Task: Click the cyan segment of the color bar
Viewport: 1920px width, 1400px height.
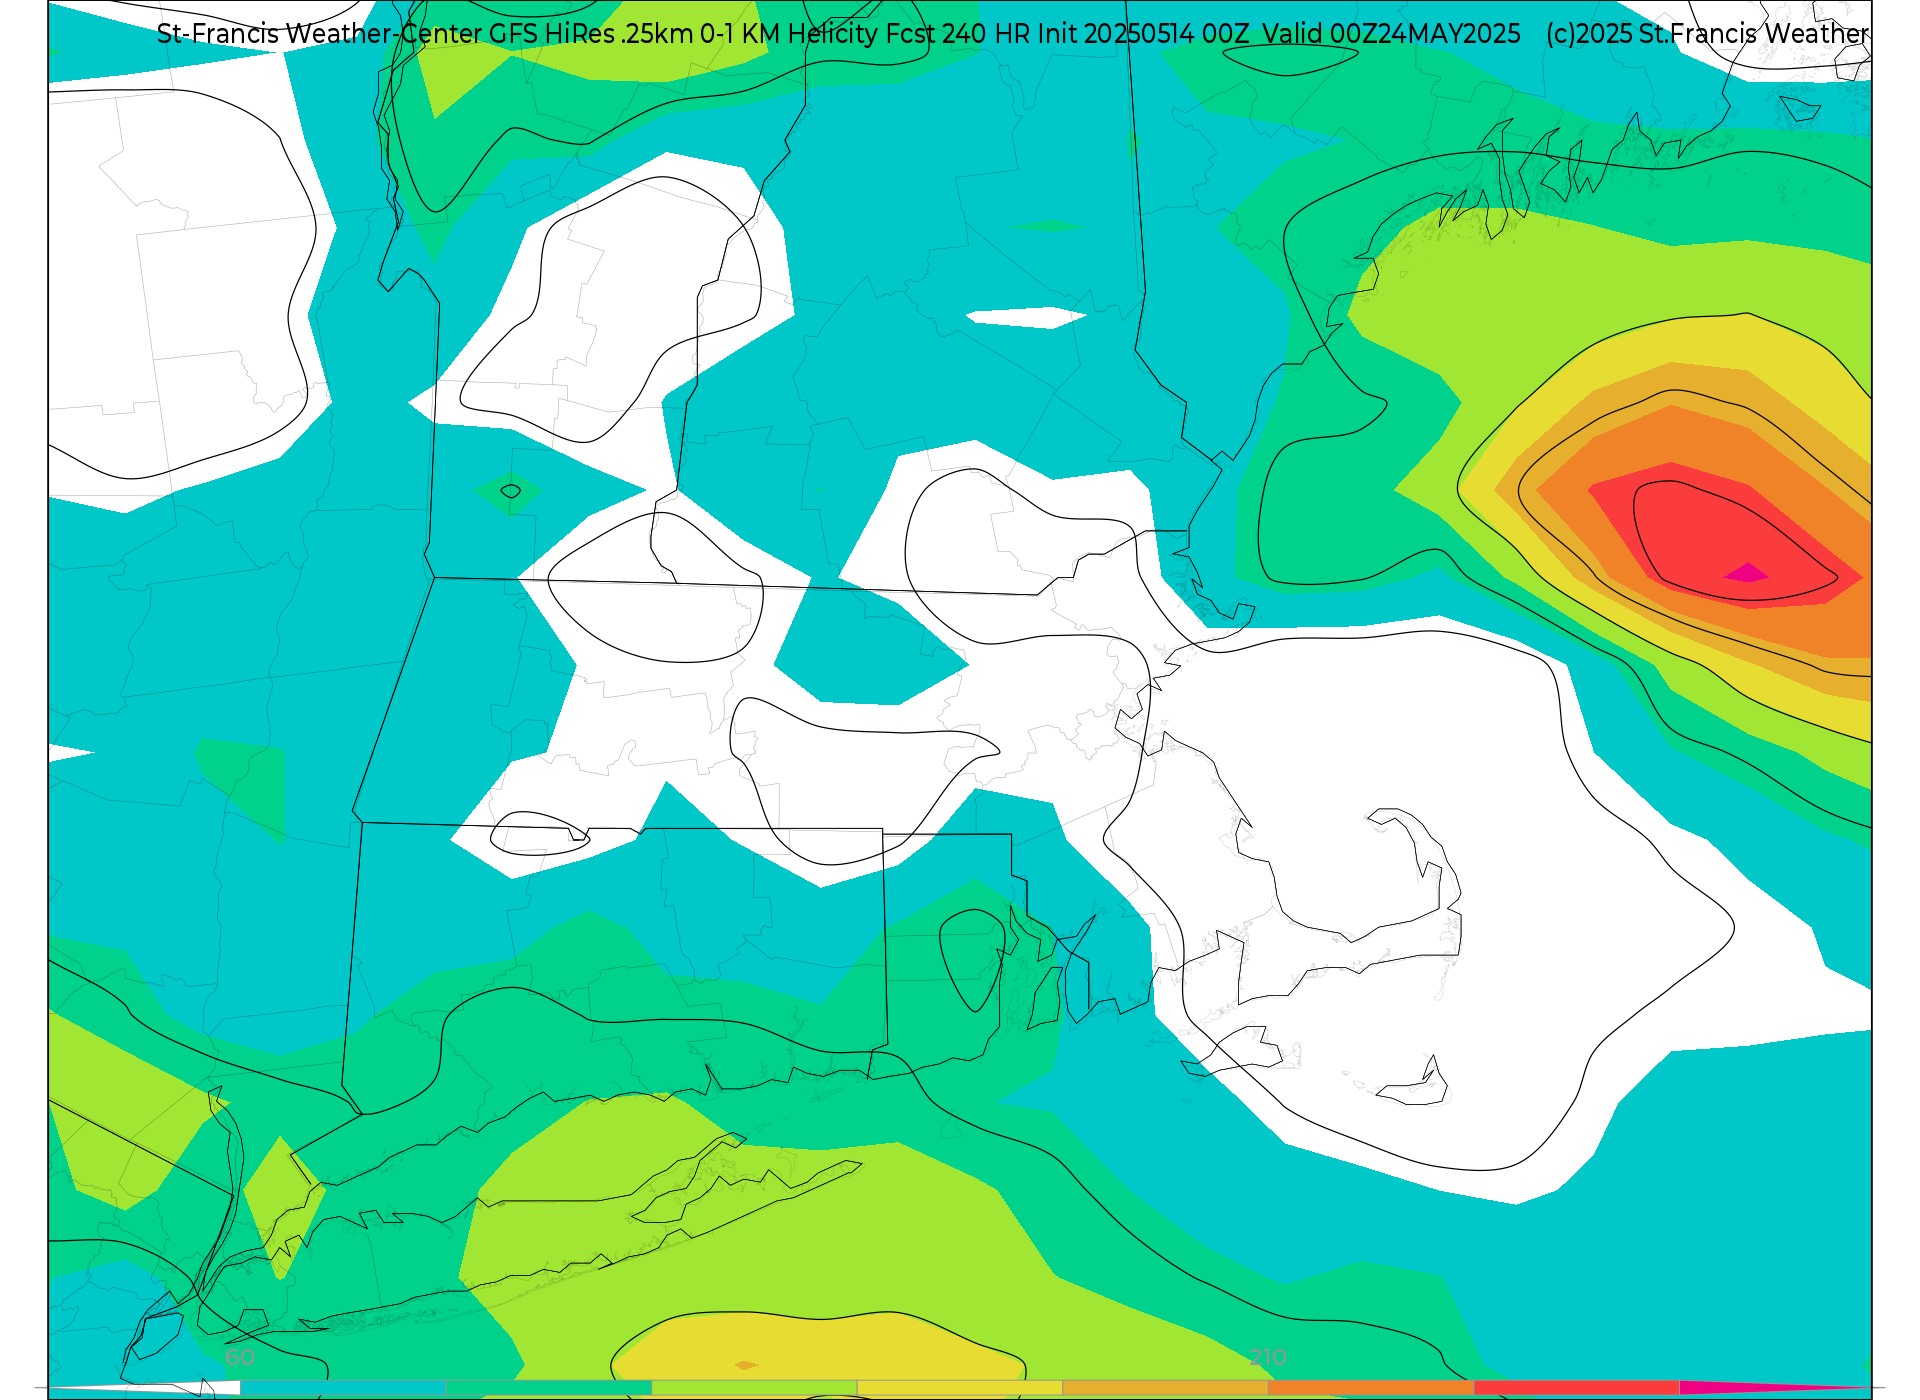Action: tap(343, 1388)
